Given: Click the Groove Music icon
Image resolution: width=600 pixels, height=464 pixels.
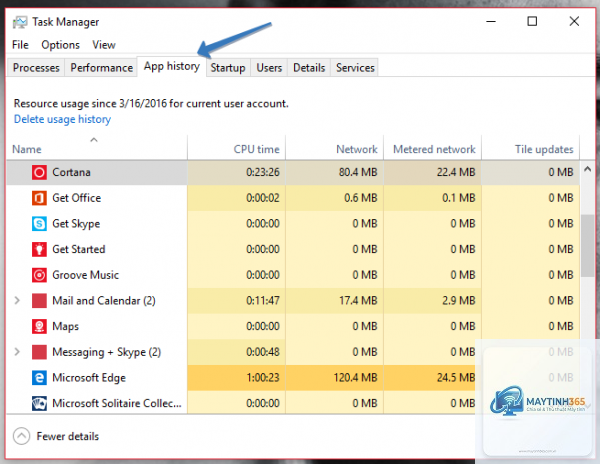Looking at the screenshot, I should coord(39,275).
